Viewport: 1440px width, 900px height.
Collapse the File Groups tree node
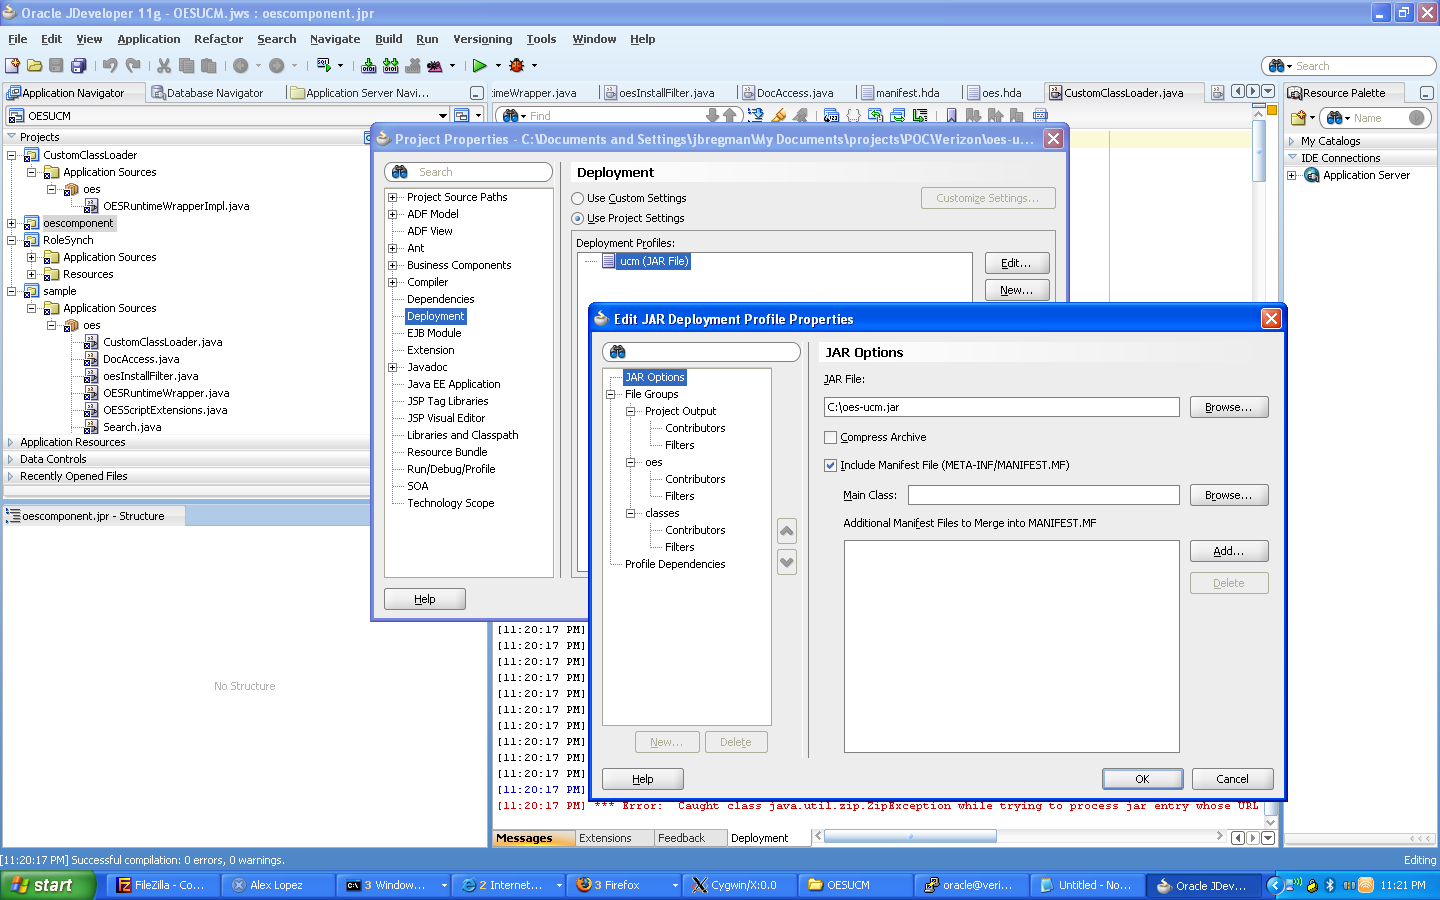click(x=611, y=395)
